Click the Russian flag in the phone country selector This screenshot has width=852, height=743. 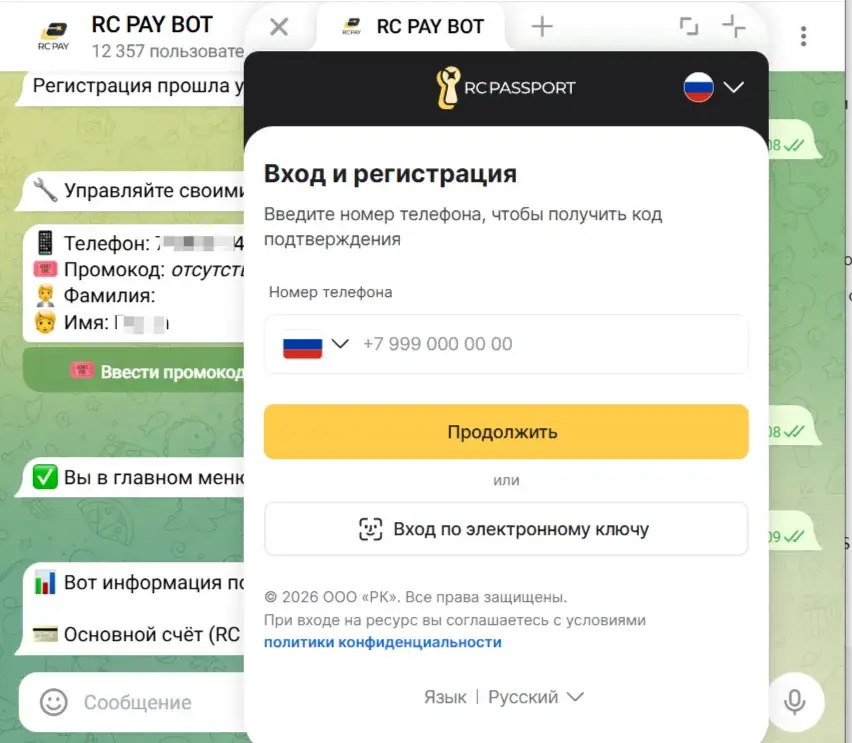click(303, 344)
